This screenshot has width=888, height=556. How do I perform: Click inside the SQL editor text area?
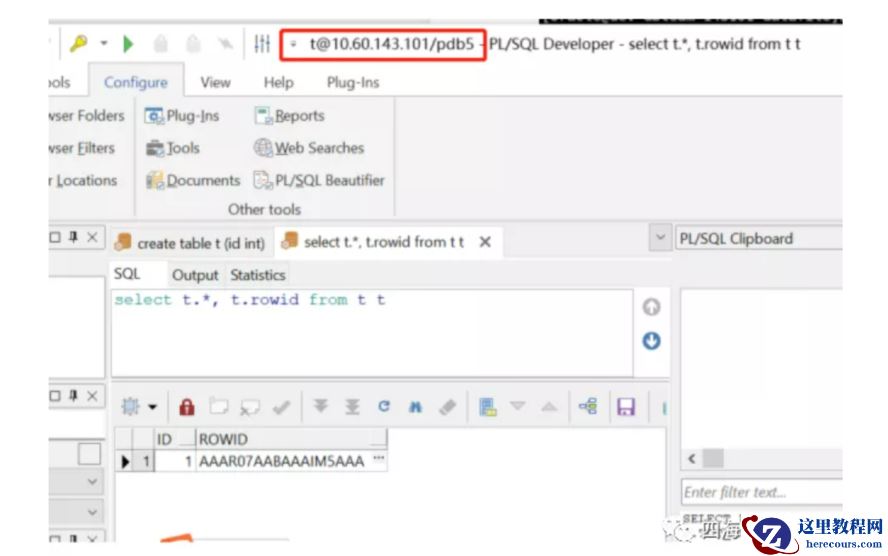click(372, 333)
